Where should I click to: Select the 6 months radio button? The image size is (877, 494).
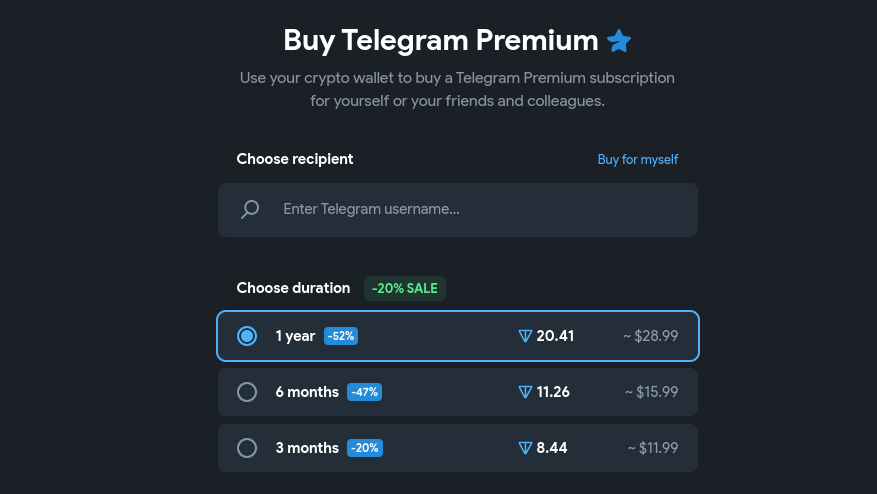click(x=247, y=392)
